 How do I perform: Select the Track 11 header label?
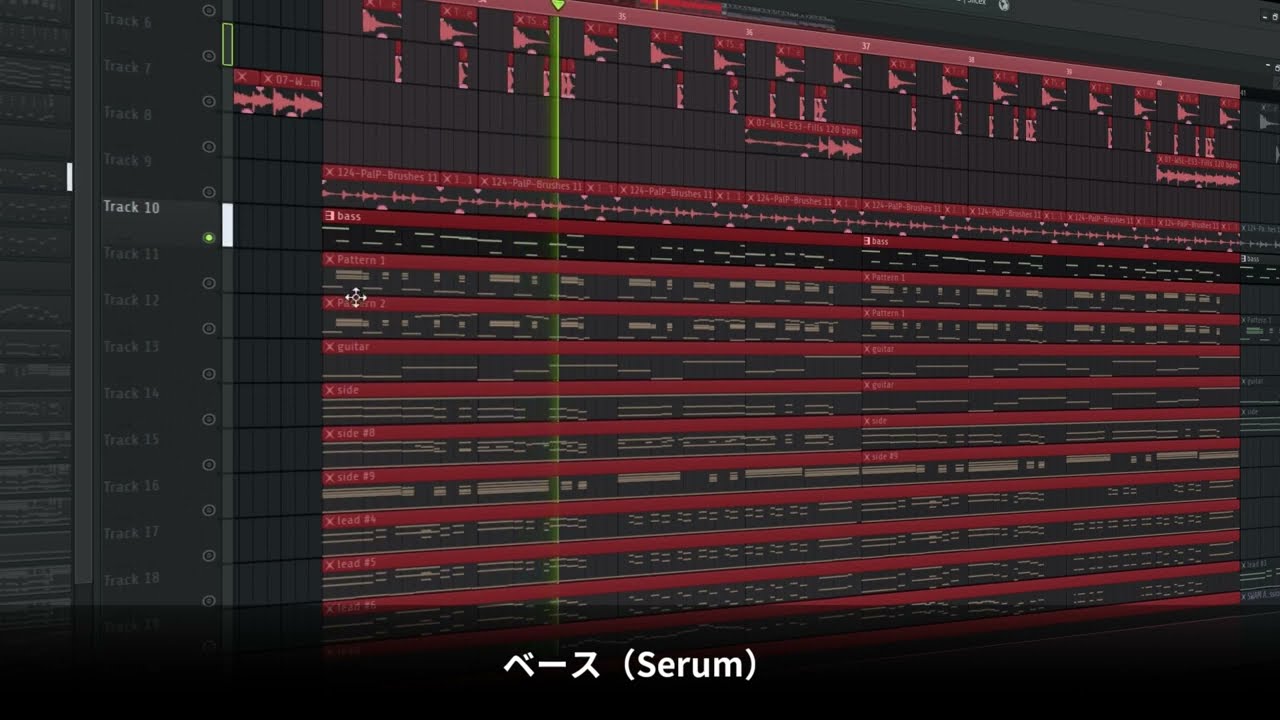tap(131, 253)
